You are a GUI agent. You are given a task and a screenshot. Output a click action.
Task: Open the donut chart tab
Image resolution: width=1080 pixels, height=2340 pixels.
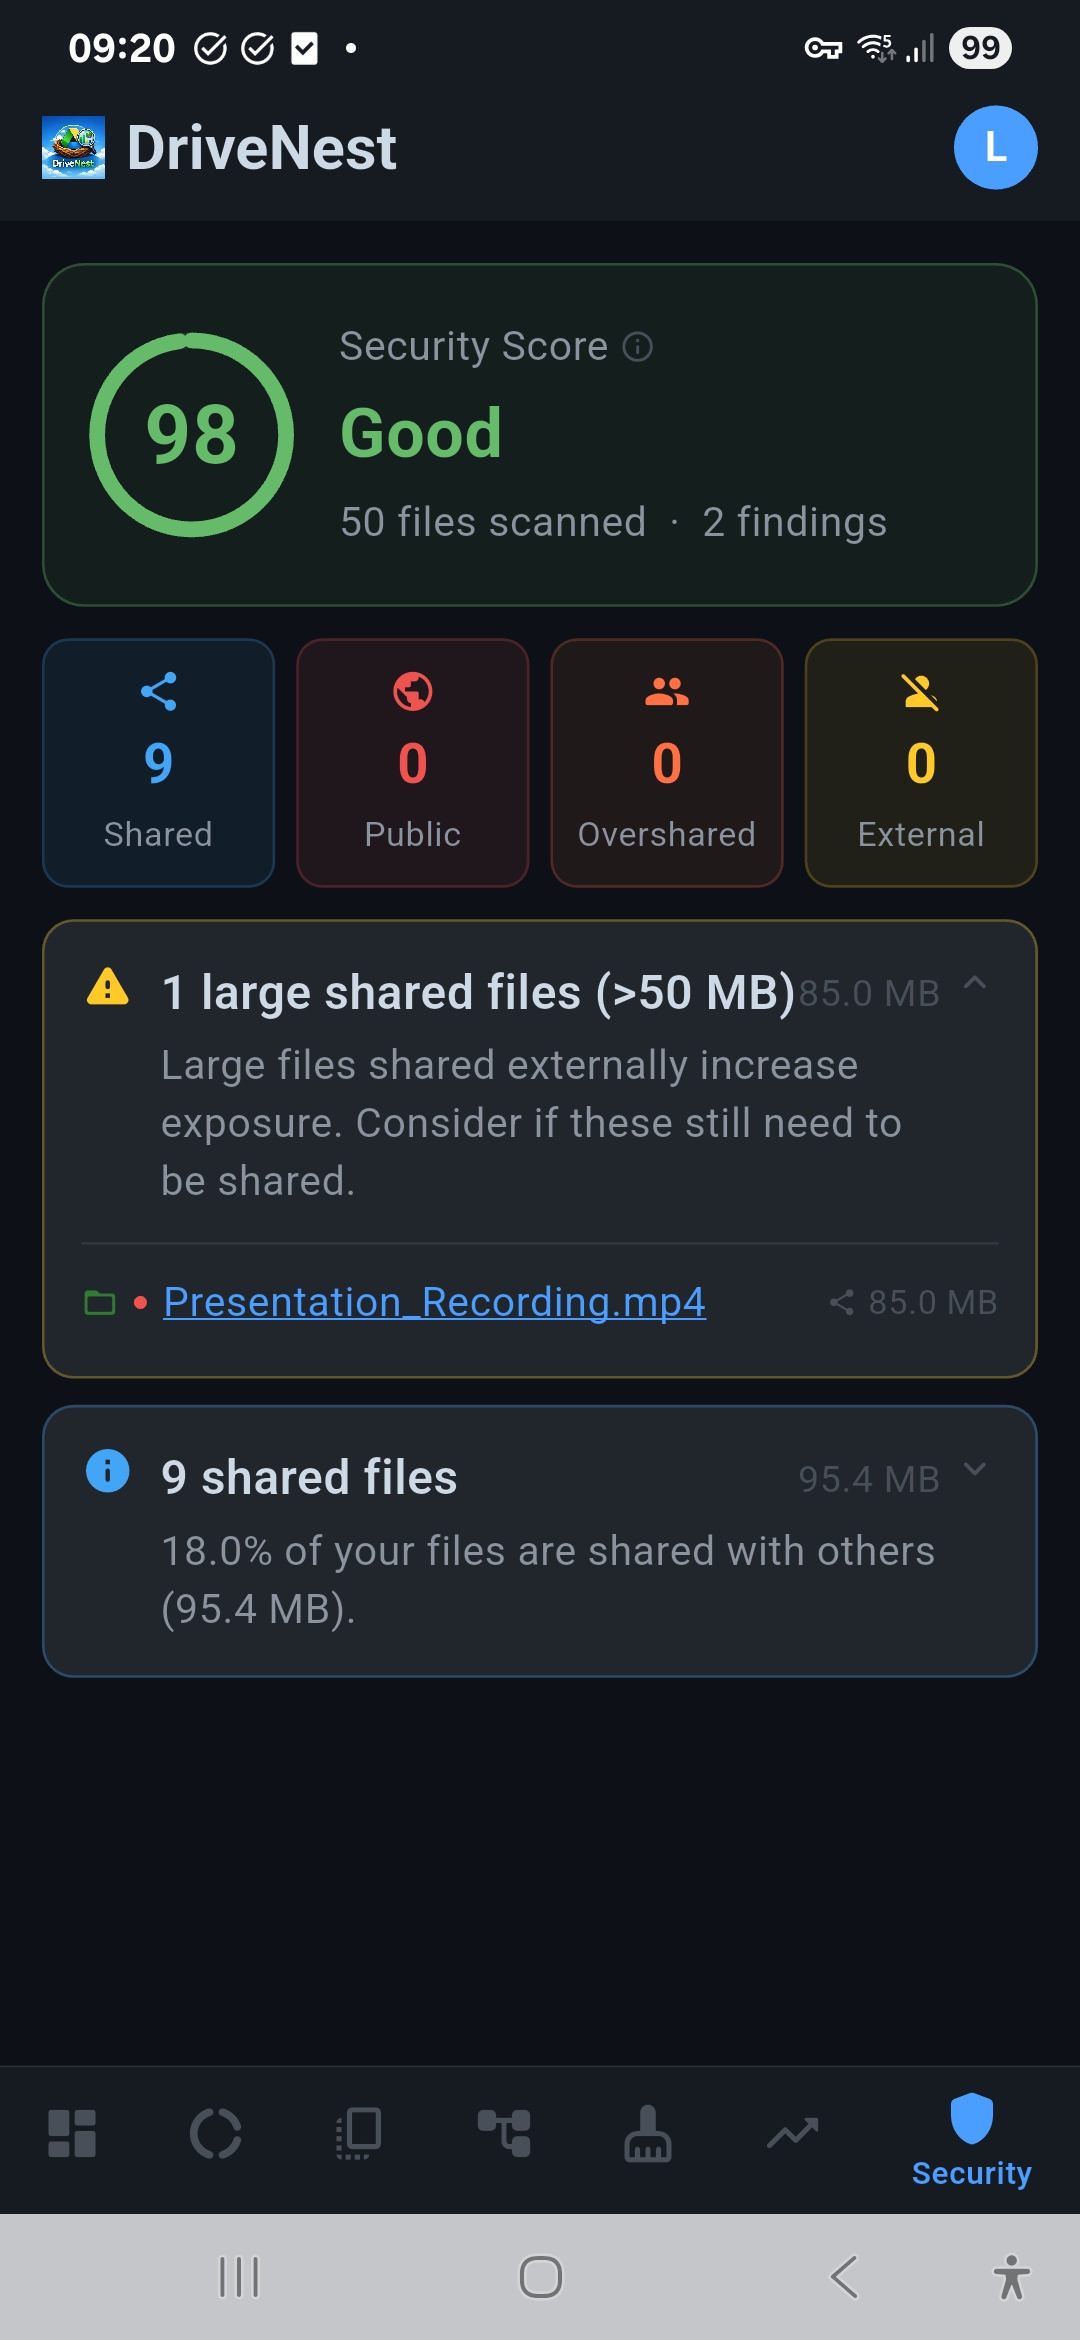point(216,2133)
